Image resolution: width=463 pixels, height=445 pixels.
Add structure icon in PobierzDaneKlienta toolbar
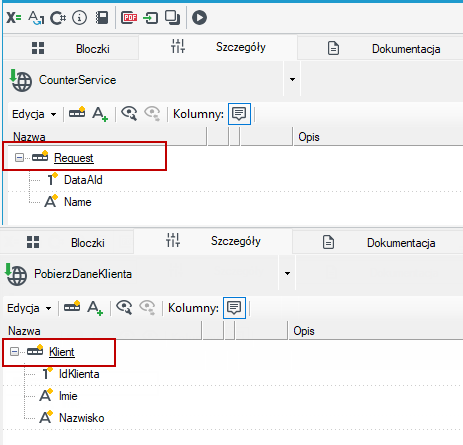[72, 307]
